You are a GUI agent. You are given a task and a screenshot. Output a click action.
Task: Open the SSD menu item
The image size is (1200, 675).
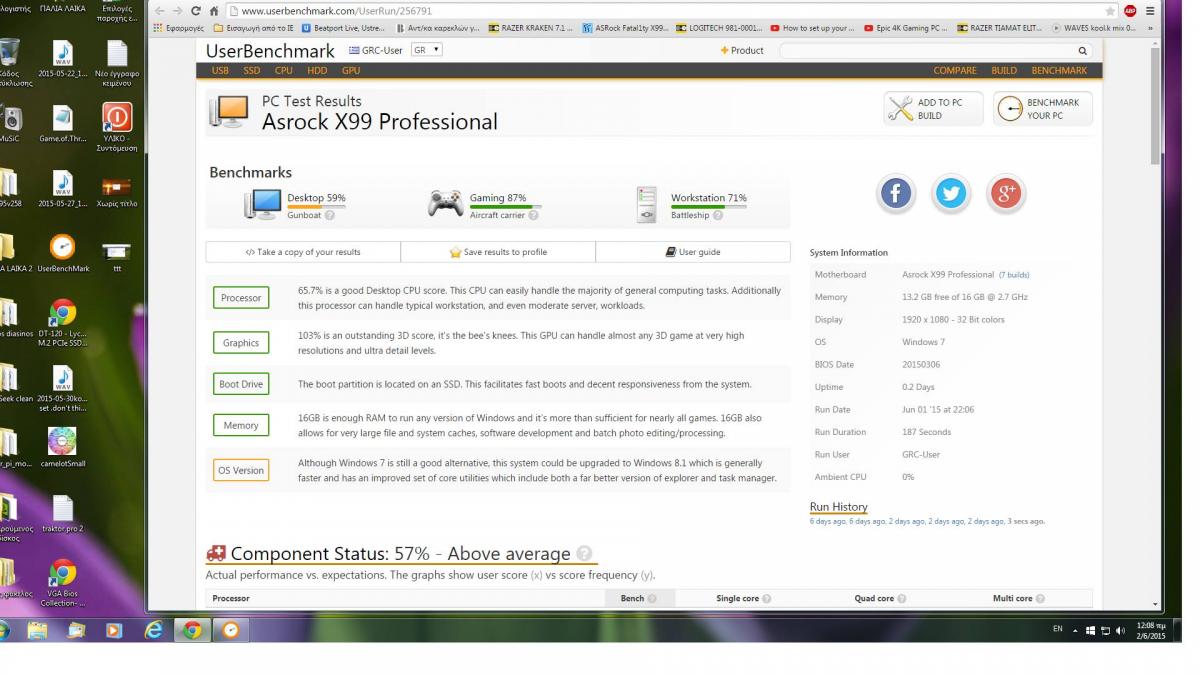[x=252, y=71]
